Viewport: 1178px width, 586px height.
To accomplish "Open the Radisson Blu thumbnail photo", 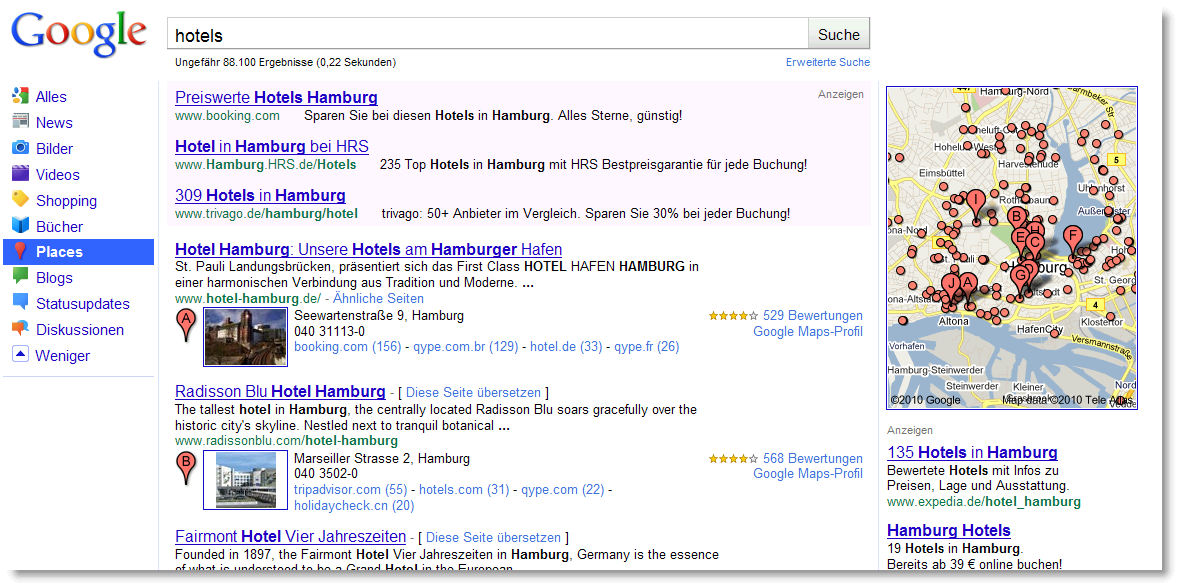I will [246, 479].
